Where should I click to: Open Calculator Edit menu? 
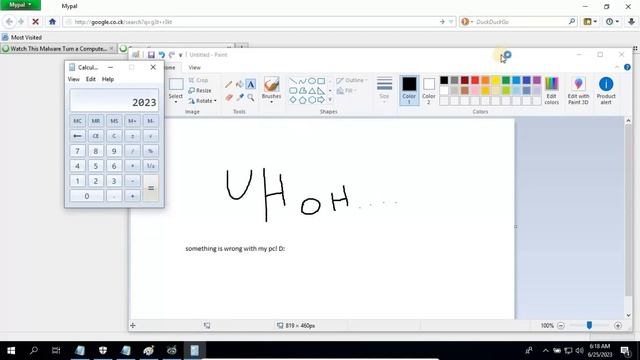[x=91, y=79]
